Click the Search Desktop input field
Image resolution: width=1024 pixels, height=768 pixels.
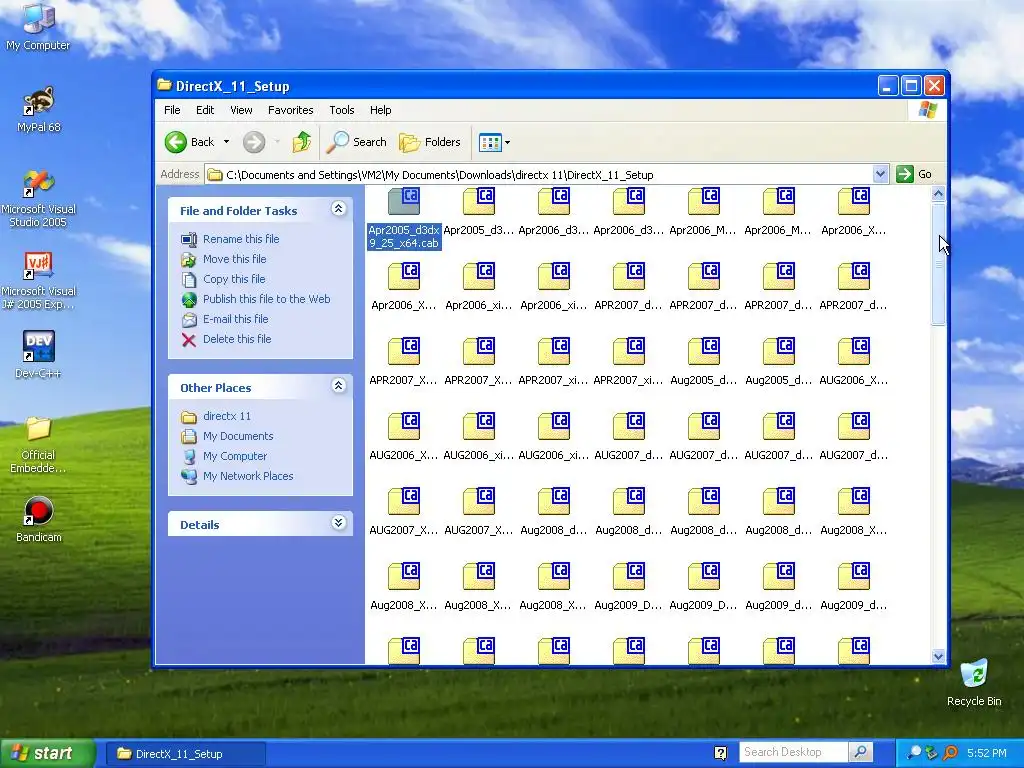click(793, 752)
